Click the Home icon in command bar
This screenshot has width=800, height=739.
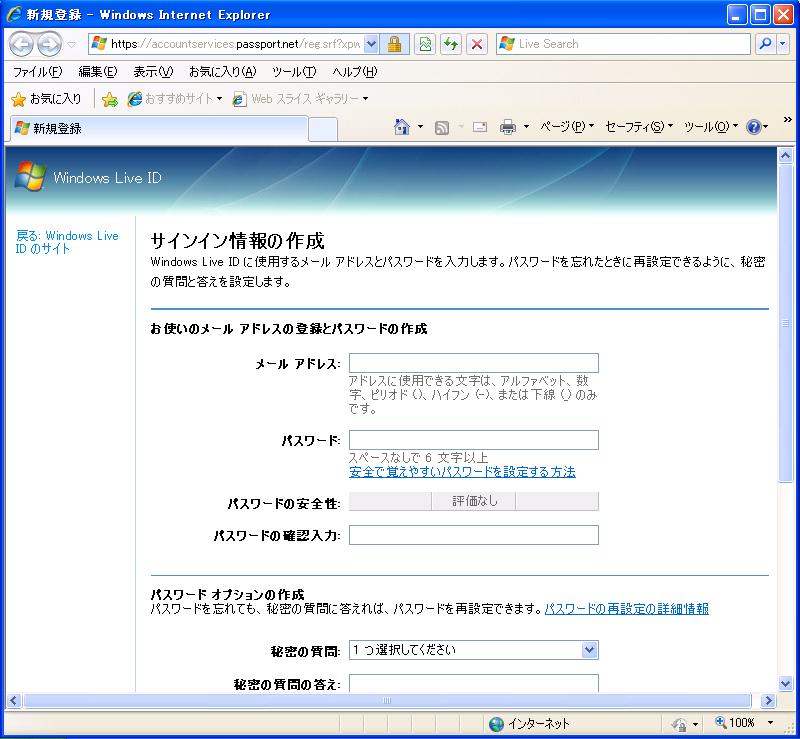pyautogui.click(x=402, y=127)
